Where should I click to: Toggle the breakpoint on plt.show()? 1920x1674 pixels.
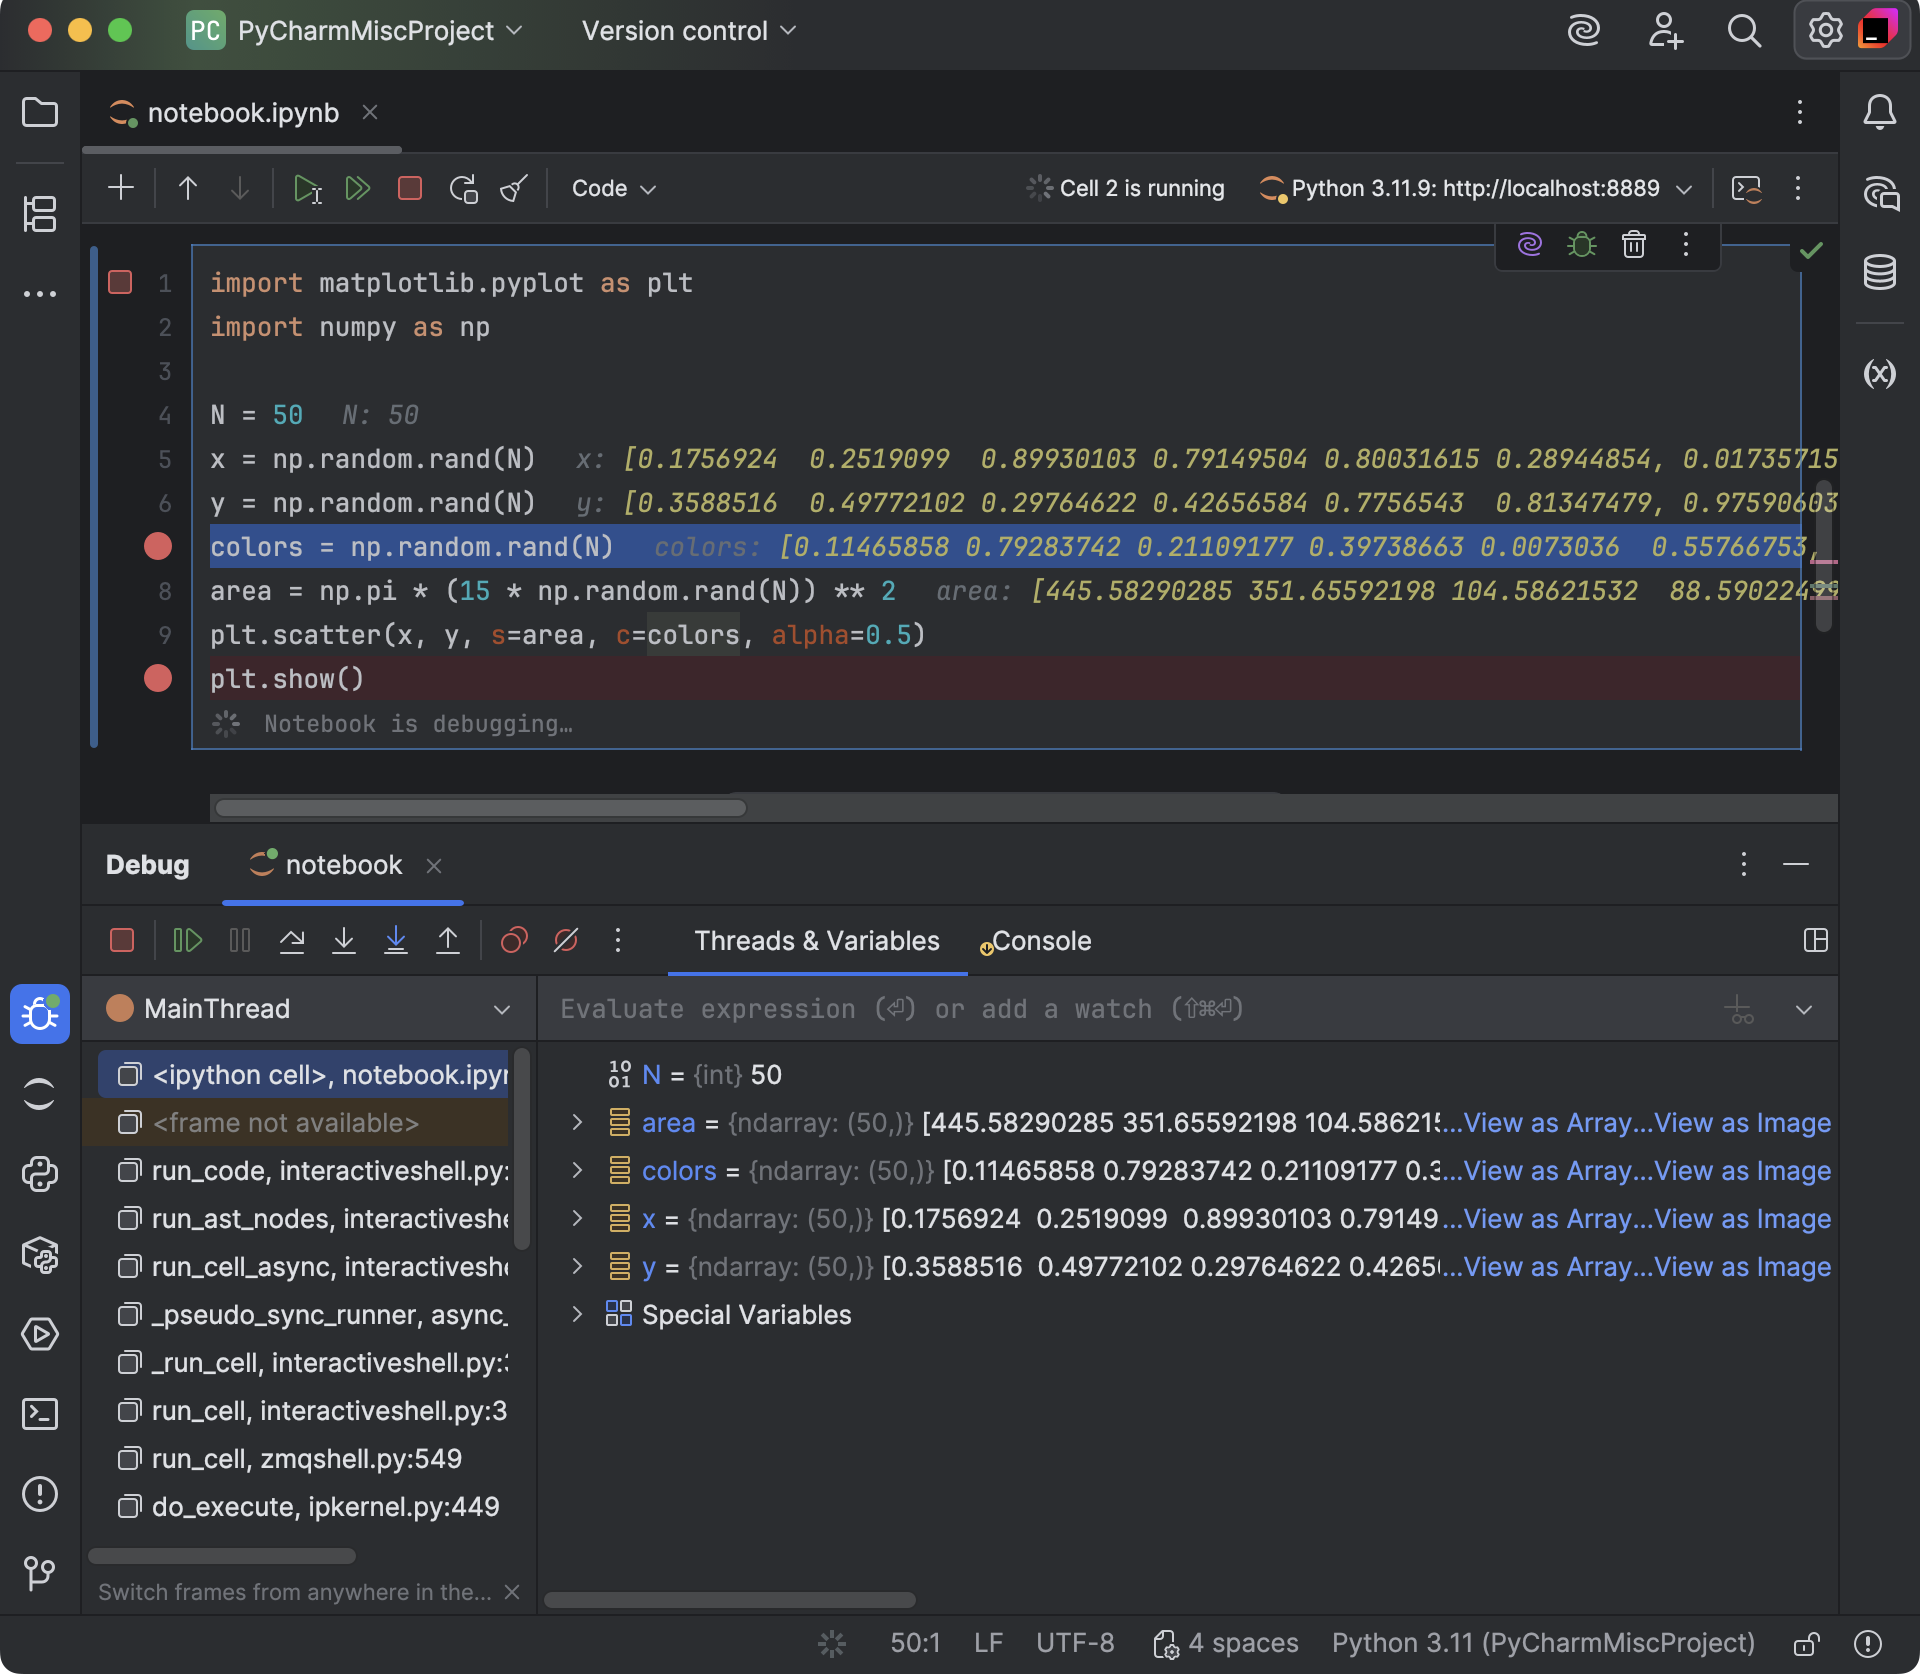[x=157, y=678]
